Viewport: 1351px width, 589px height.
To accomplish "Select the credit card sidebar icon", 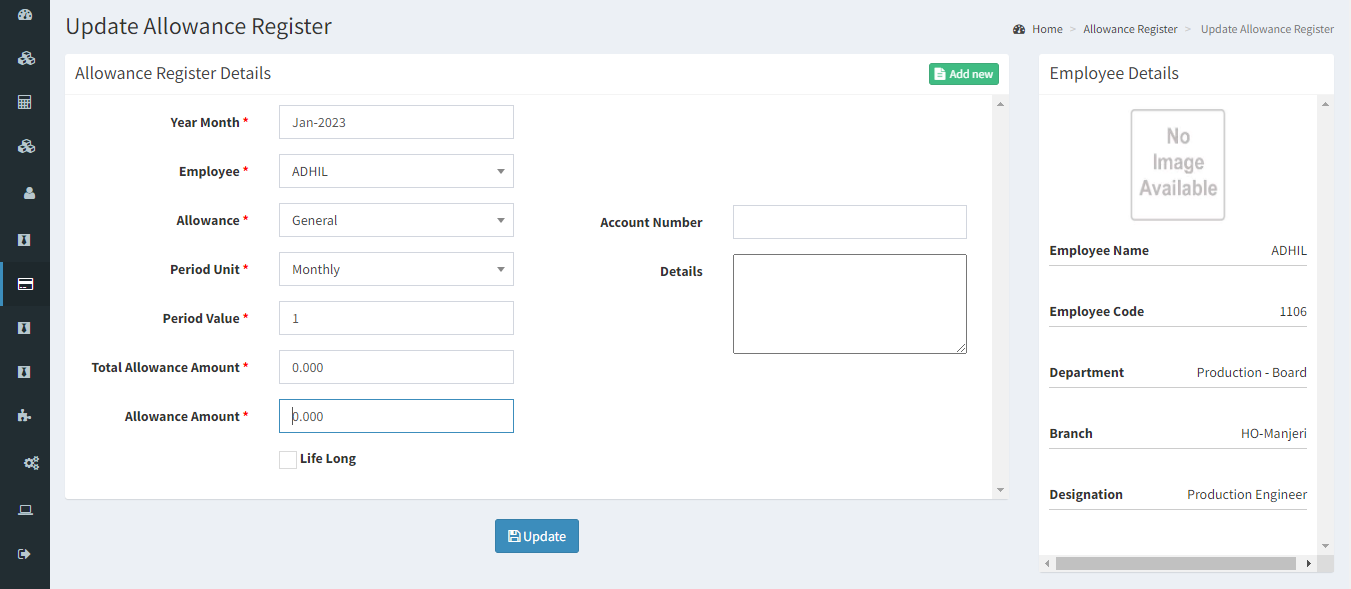I will click(26, 284).
